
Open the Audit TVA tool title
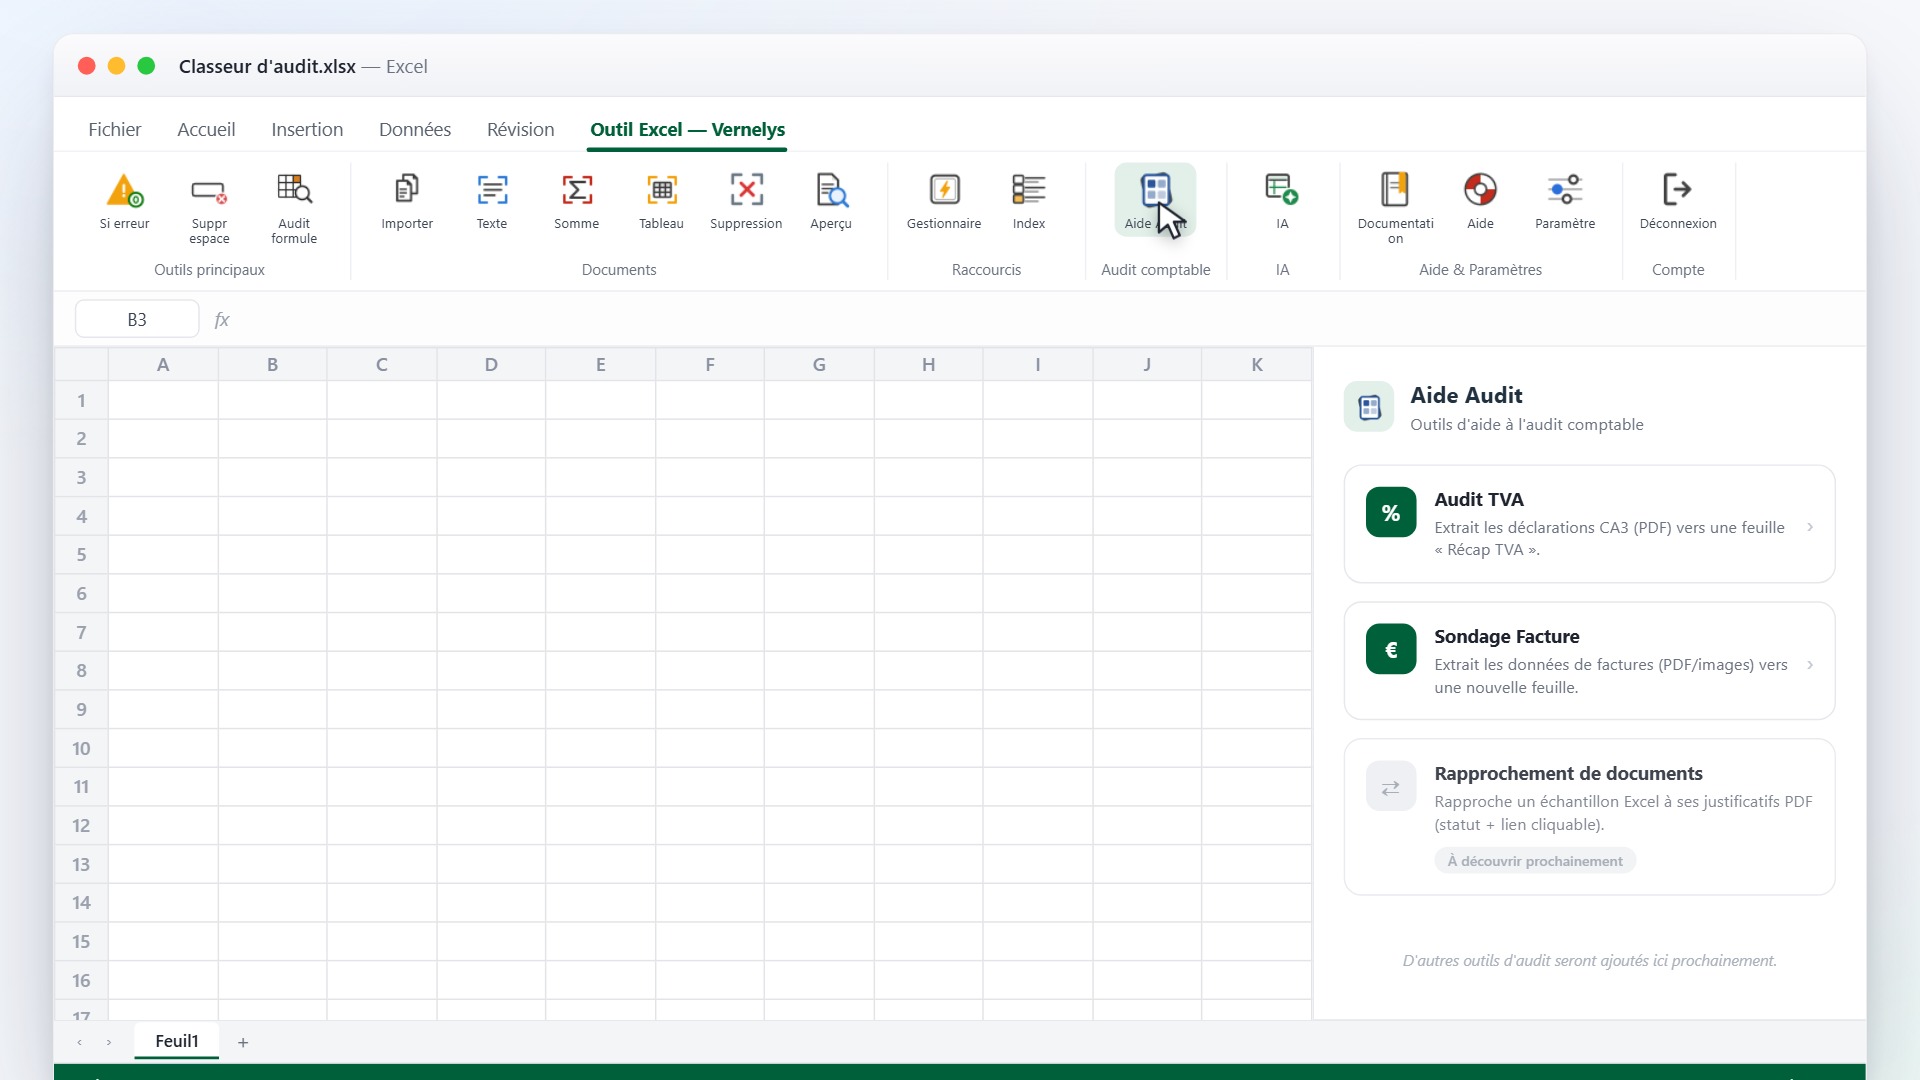click(x=1479, y=500)
